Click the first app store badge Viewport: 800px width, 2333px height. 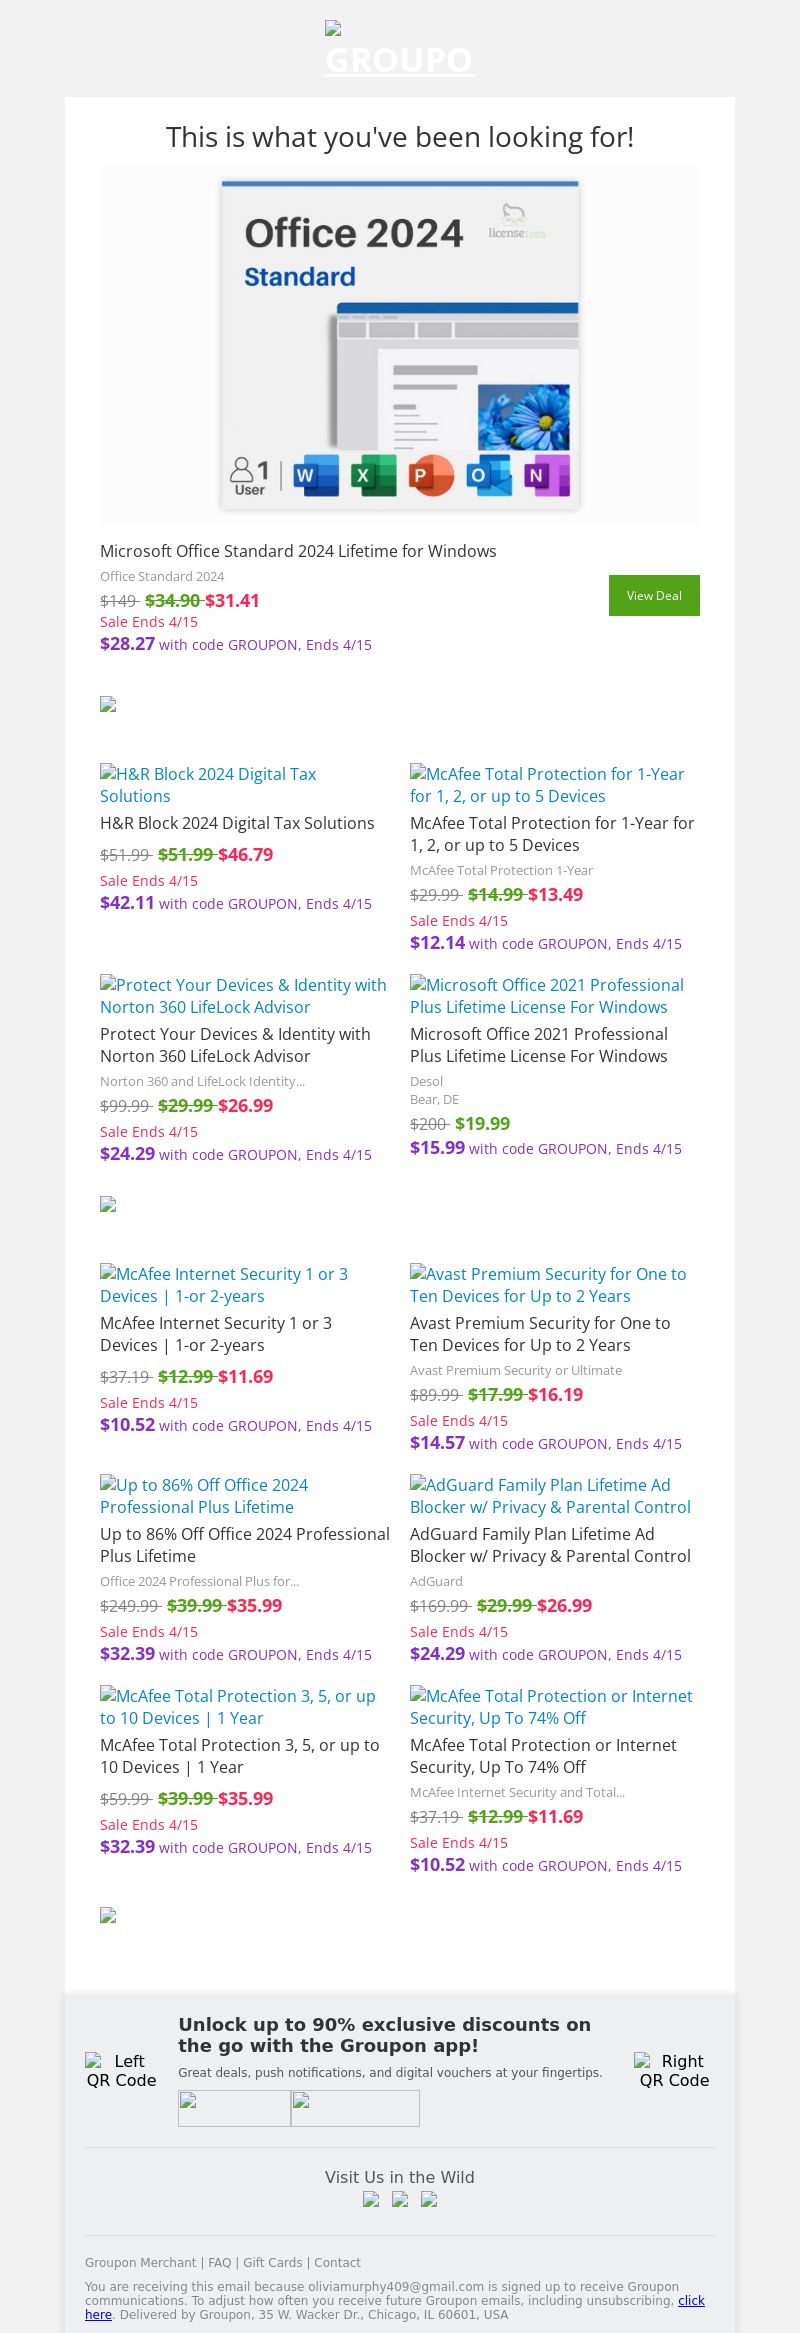click(234, 2108)
